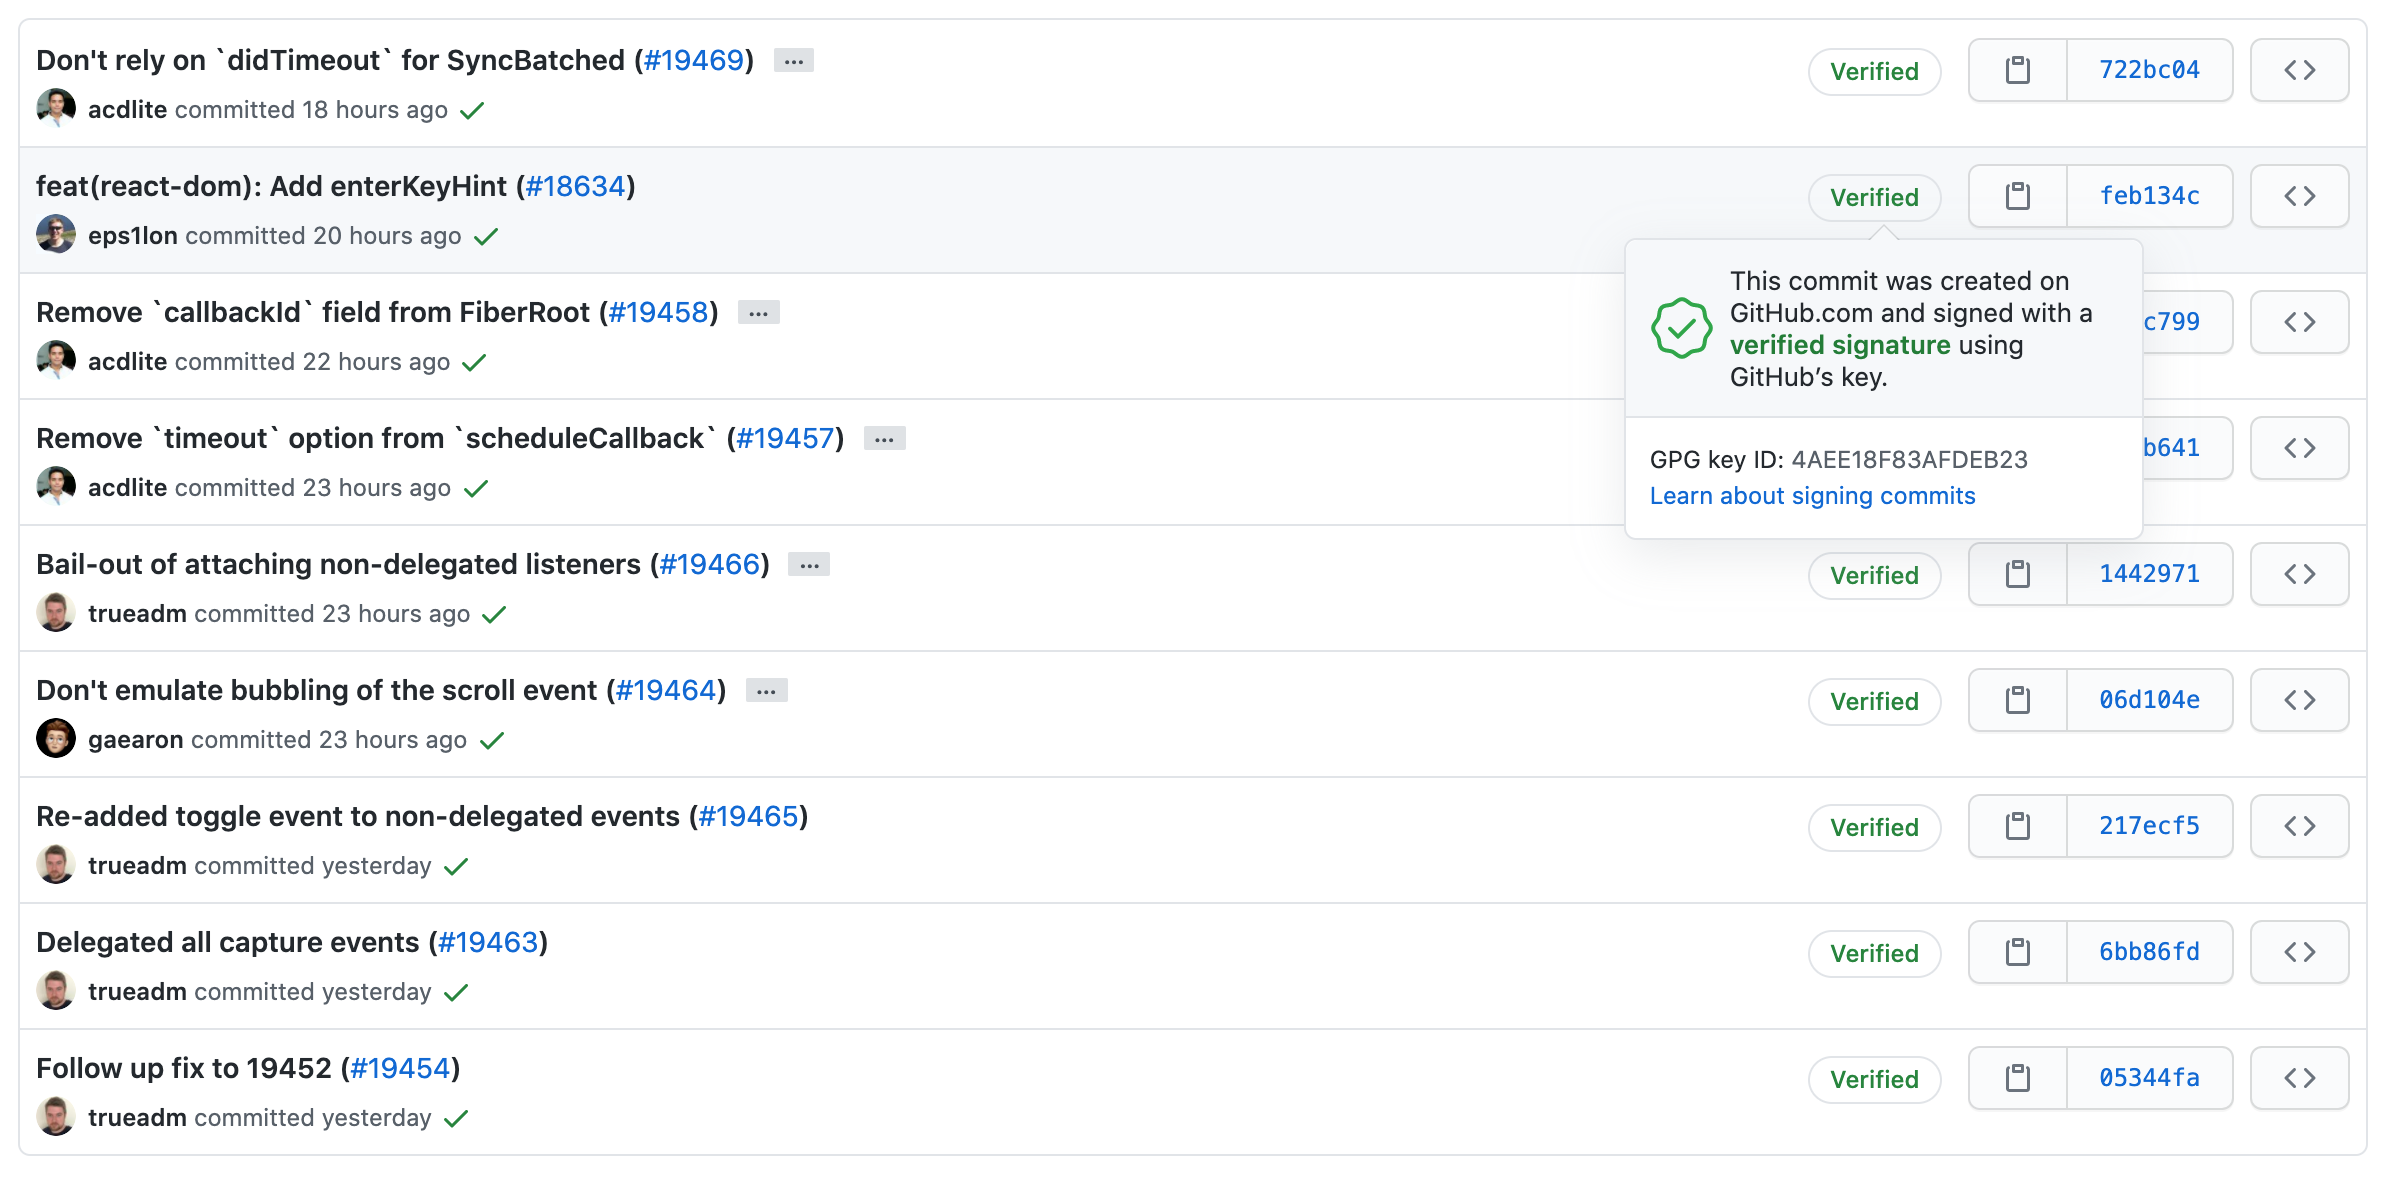Screen dimensions: 2392x1180
Task: Click Verified badge on commit 6bb86fd
Action: pos(1874,953)
